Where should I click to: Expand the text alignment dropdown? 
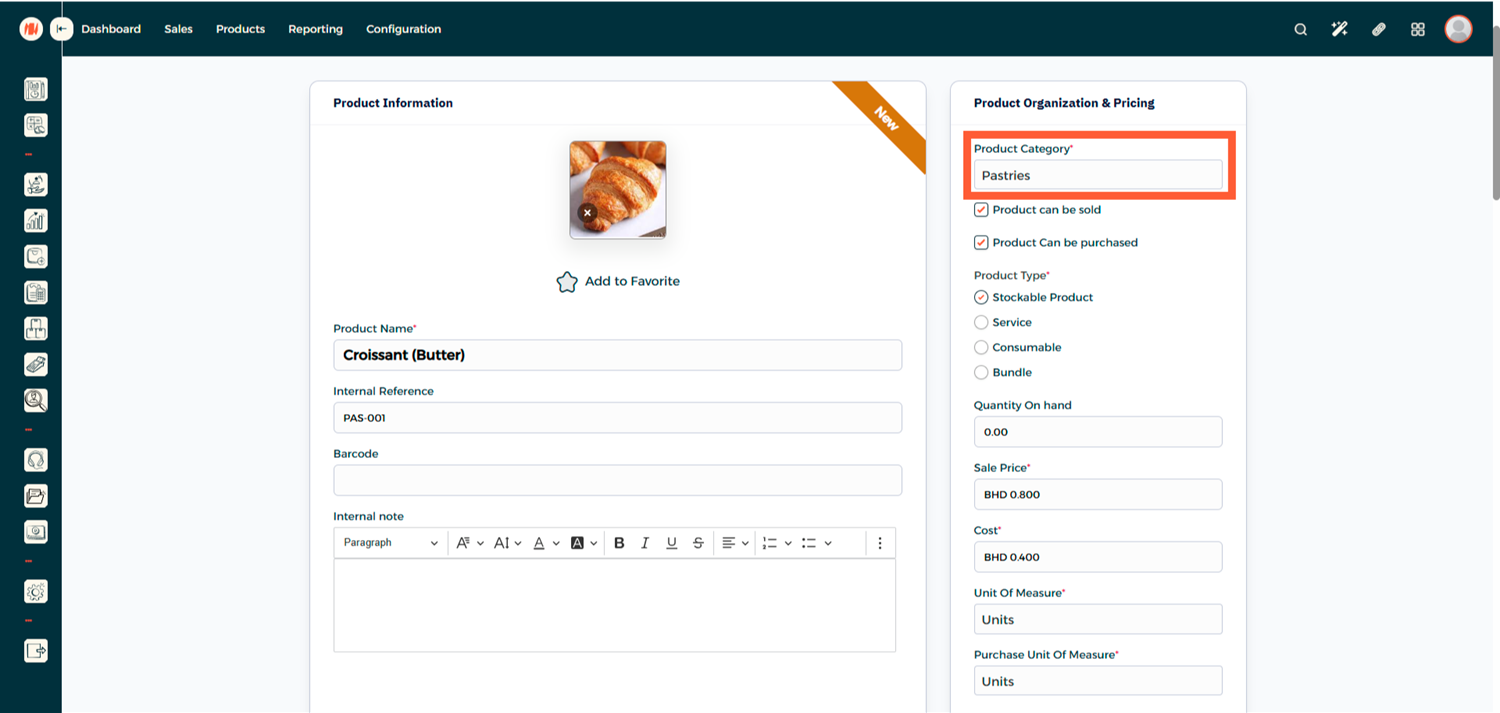(735, 543)
